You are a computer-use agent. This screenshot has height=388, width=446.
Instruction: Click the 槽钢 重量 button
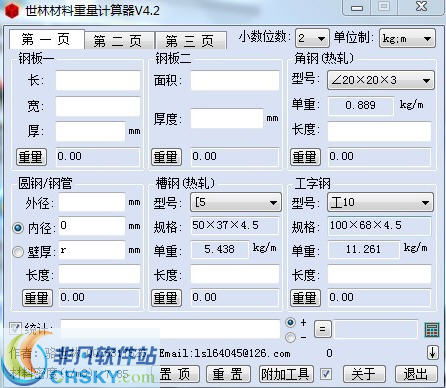[166, 298]
